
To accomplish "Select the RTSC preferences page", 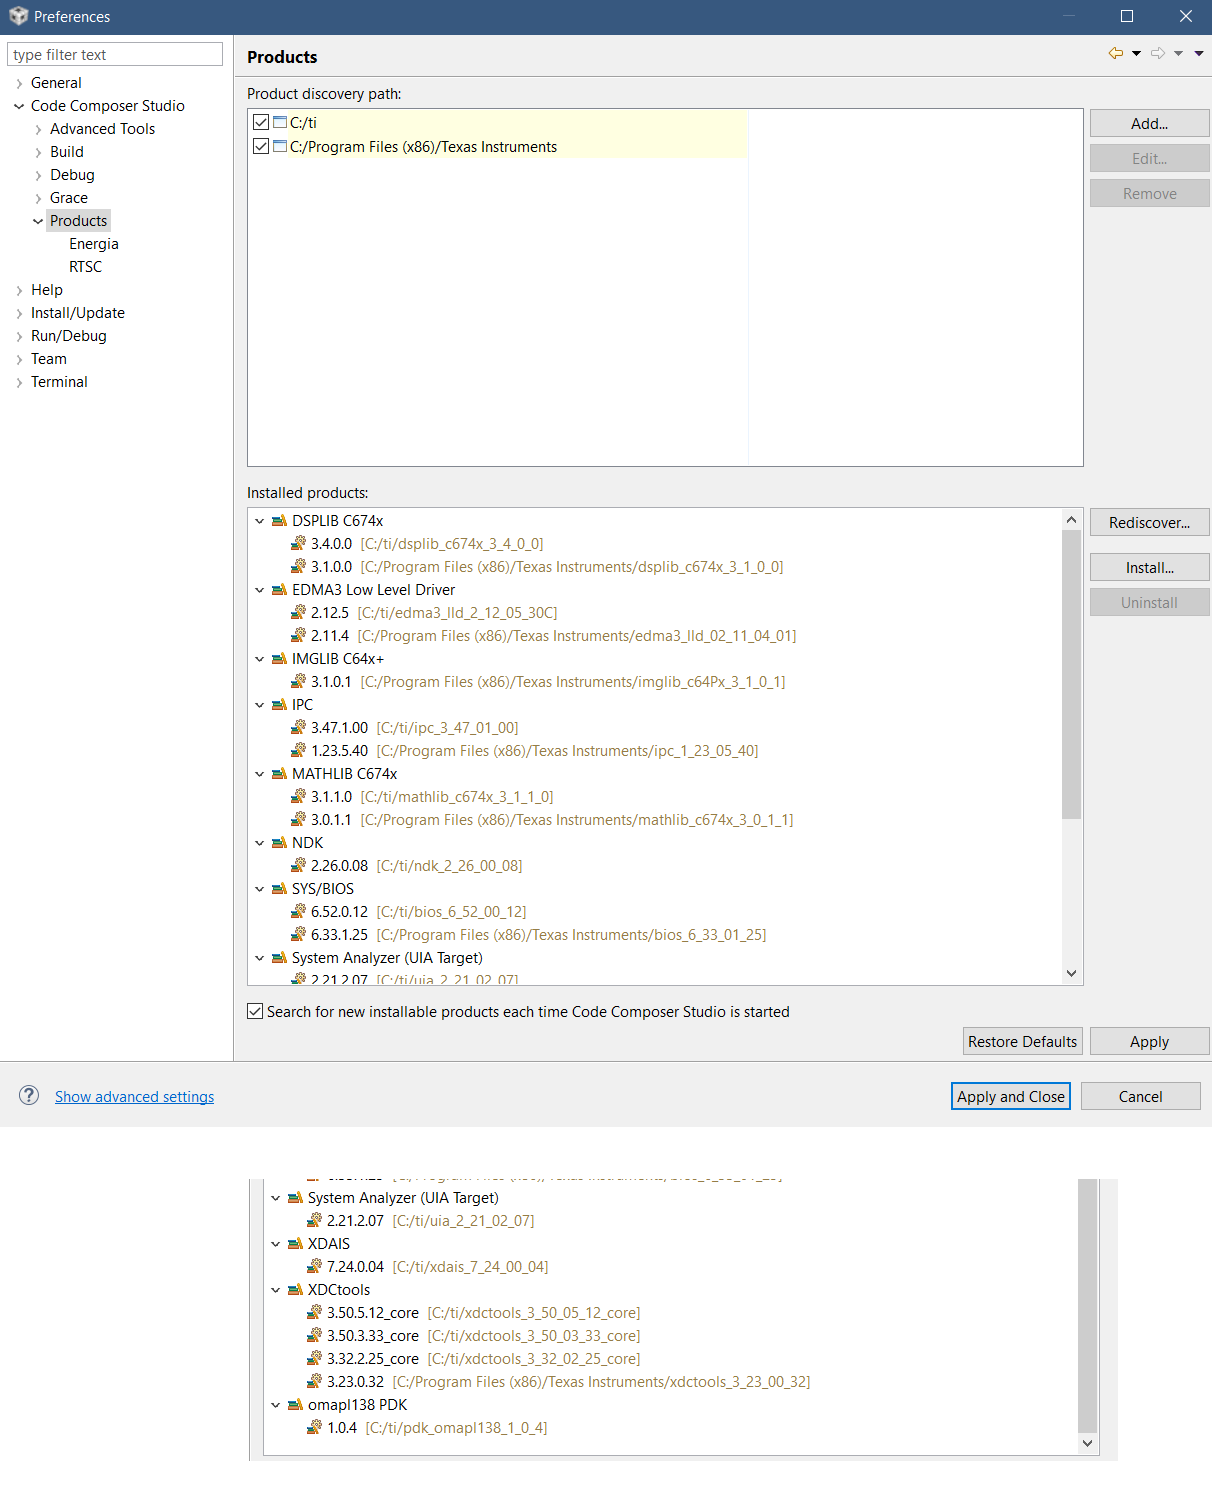I will tap(86, 267).
